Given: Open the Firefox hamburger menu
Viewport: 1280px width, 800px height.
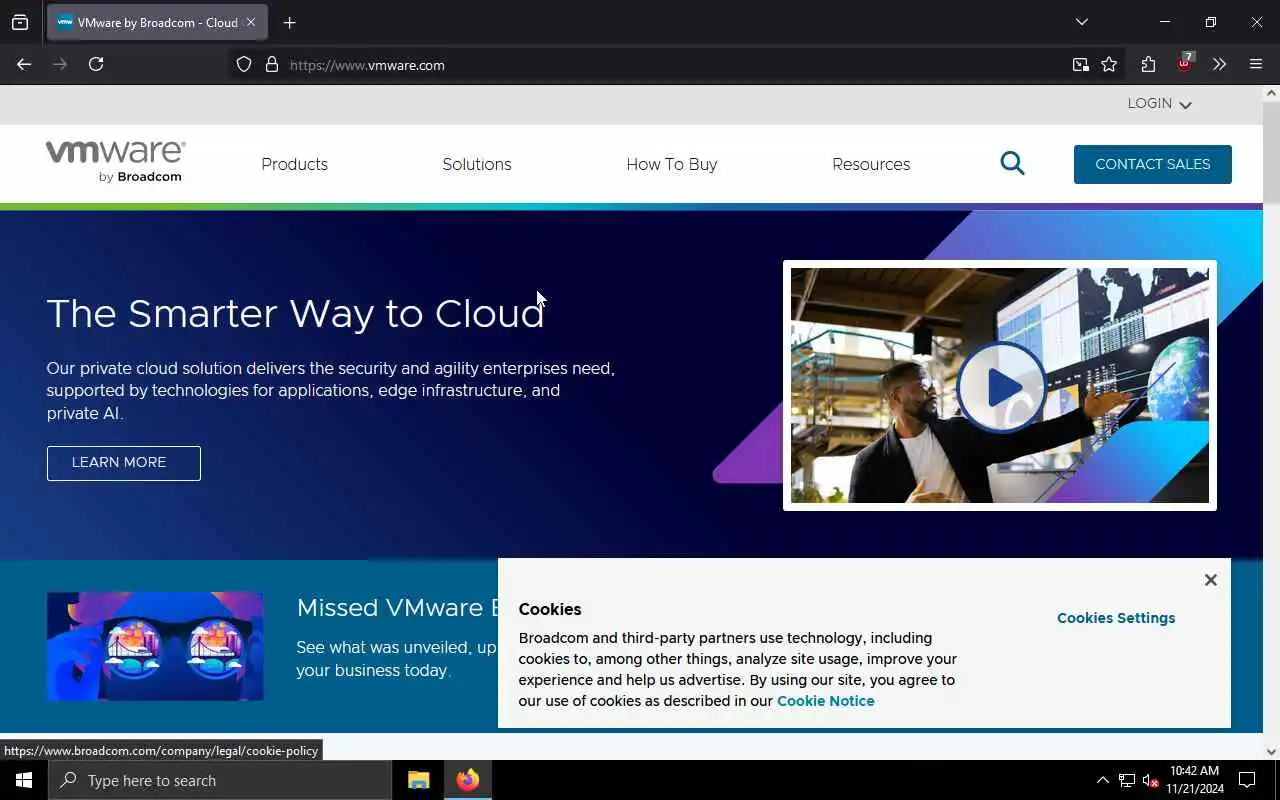Looking at the screenshot, I should (1256, 64).
